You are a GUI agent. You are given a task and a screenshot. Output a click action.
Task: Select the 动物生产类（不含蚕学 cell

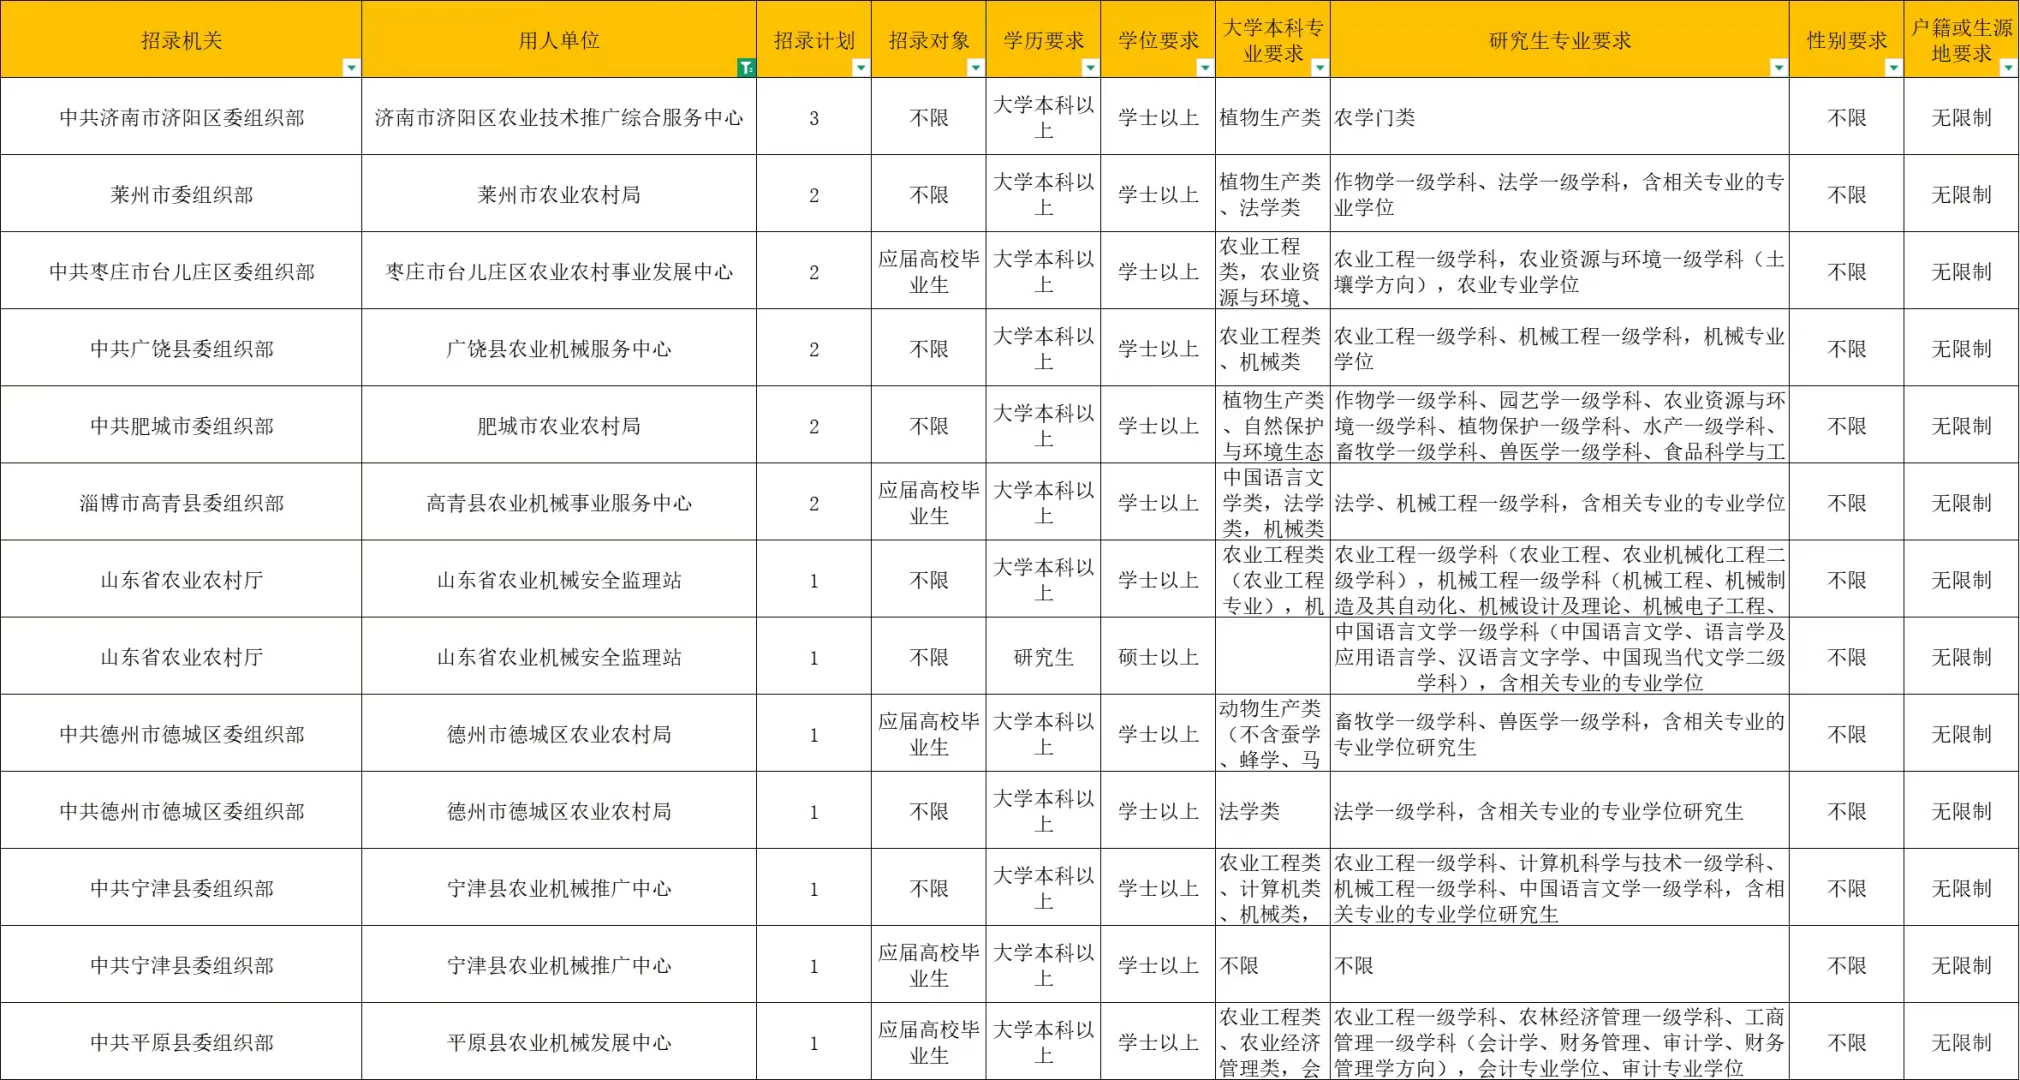[x=1273, y=734]
